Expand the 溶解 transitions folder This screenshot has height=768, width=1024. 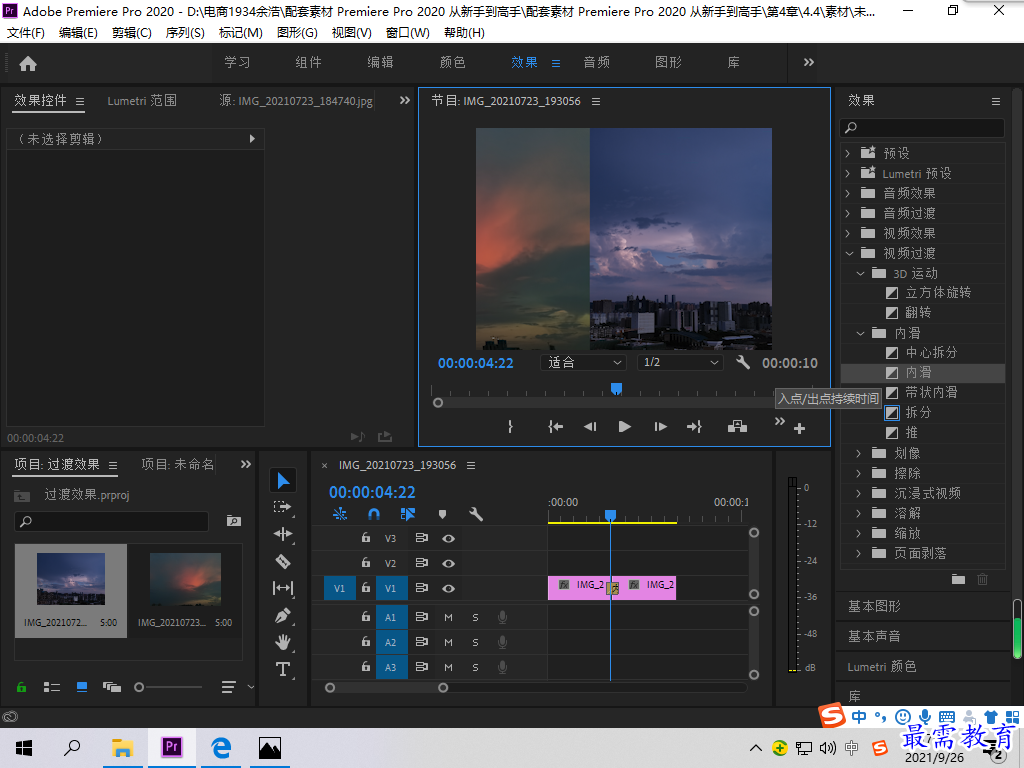pyautogui.click(x=859, y=513)
